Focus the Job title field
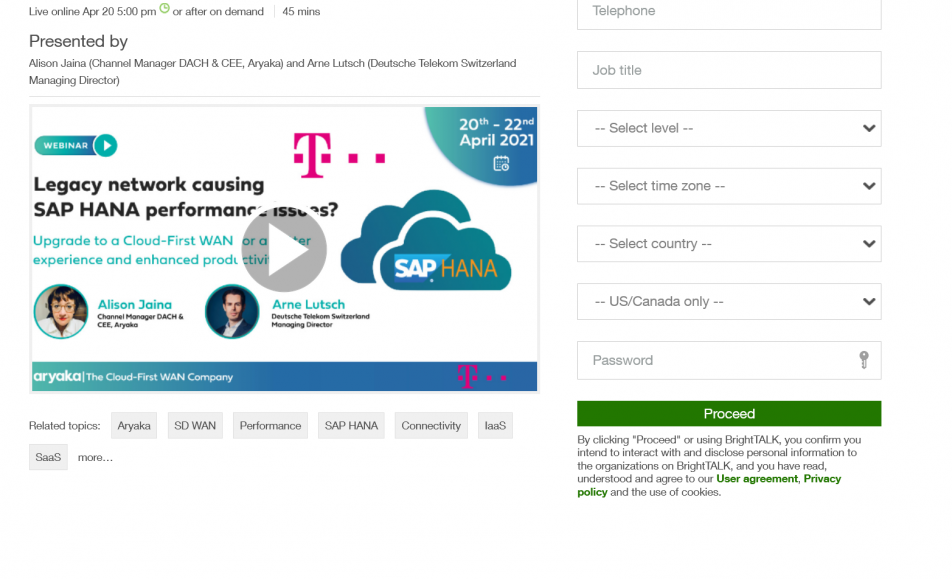The image size is (952, 579). (x=729, y=70)
